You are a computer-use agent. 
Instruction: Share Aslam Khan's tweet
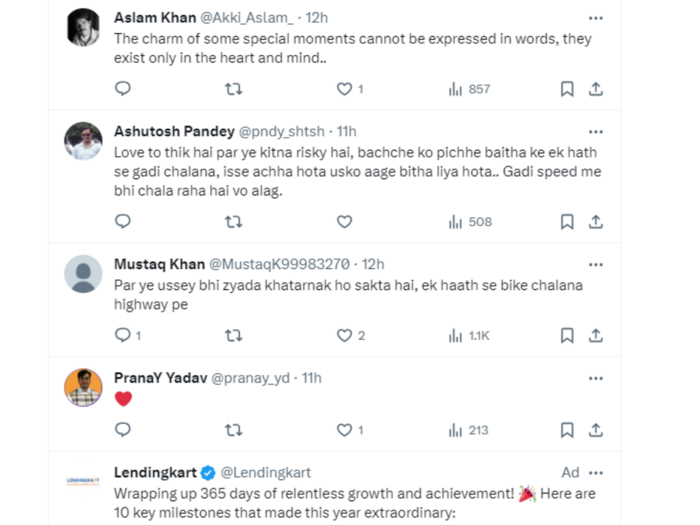click(x=596, y=89)
